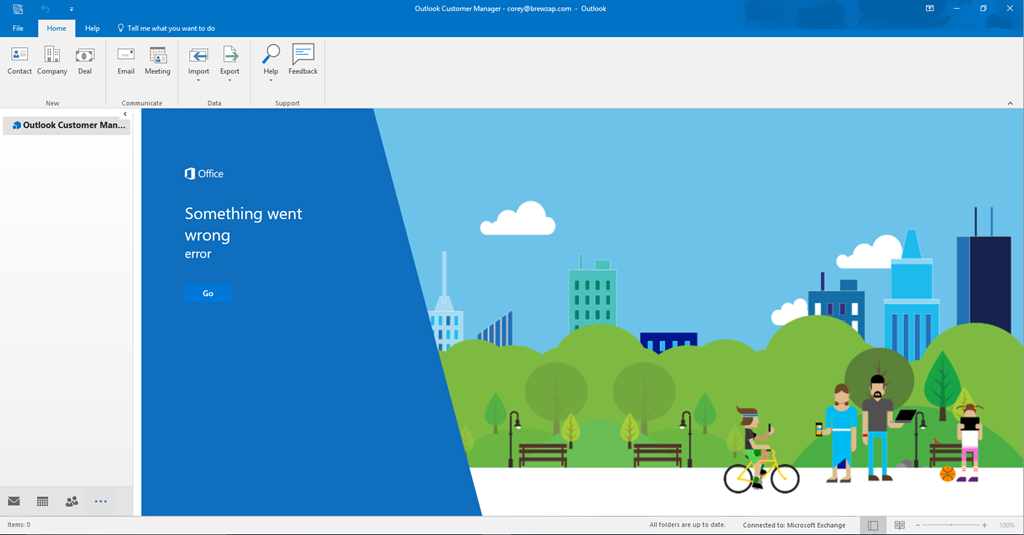Select Outlook Customer Manager folder item

point(67,125)
